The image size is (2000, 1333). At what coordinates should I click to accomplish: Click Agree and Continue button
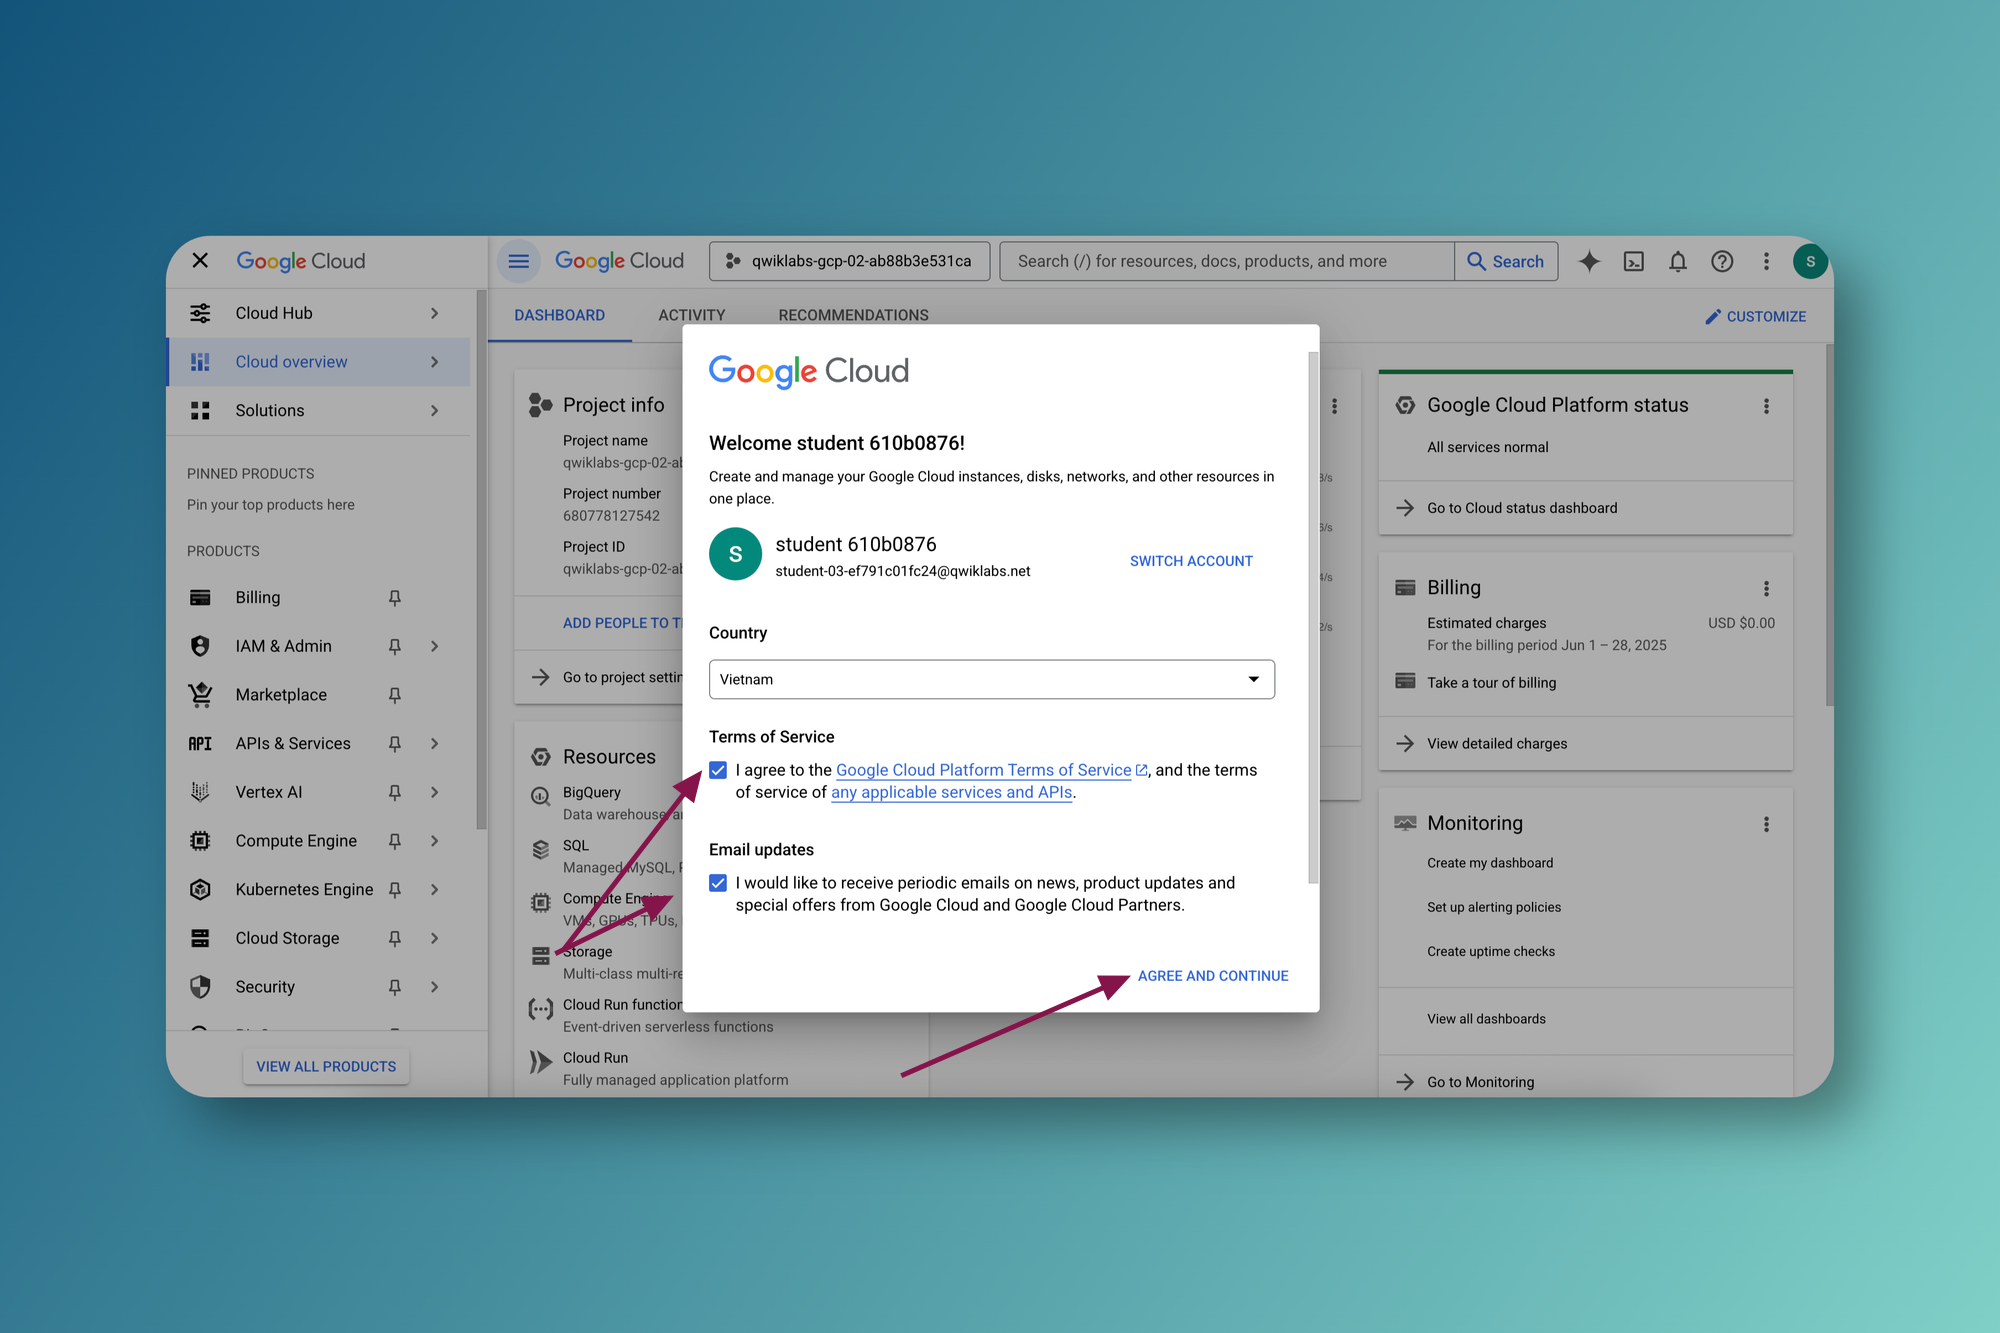[1213, 976]
